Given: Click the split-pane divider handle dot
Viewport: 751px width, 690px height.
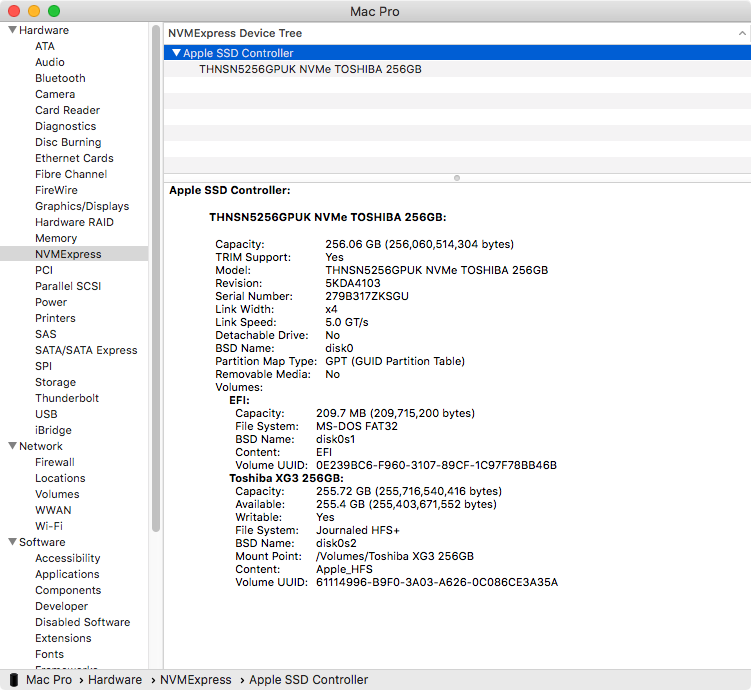Looking at the screenshot, I should point(457,178).
